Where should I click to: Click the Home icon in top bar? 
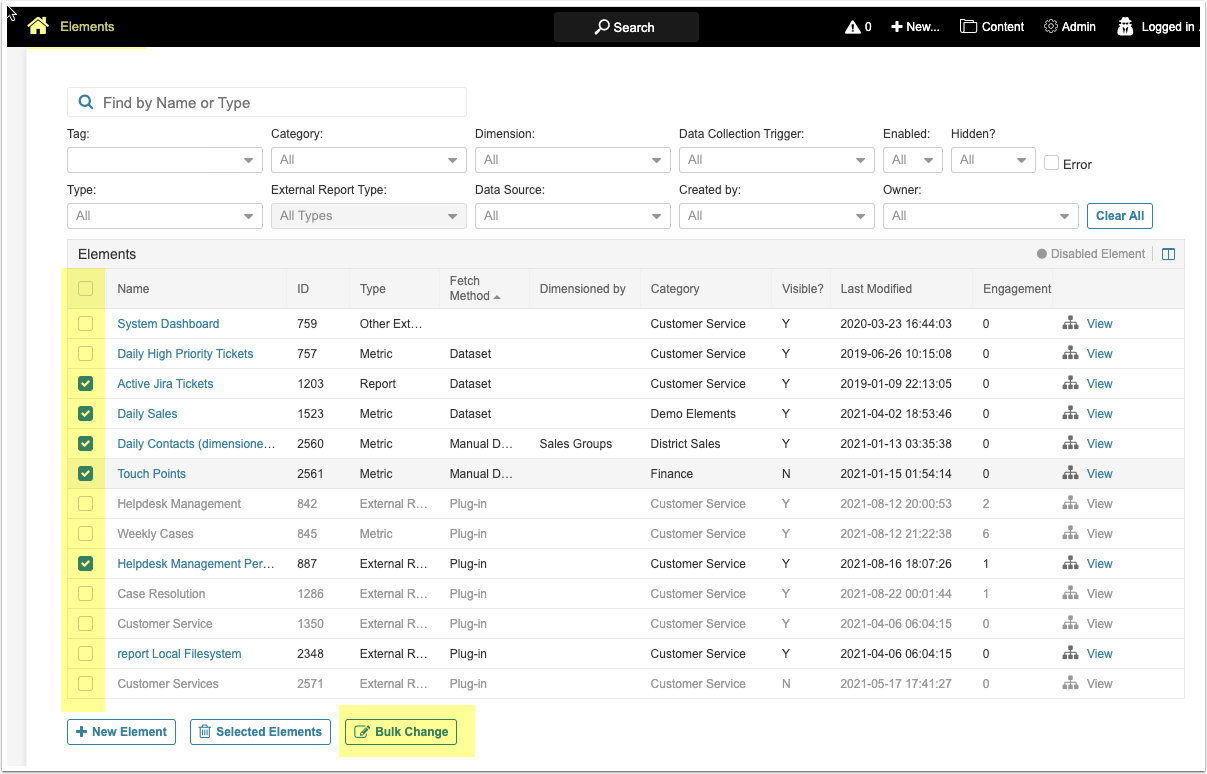[38, 26]
